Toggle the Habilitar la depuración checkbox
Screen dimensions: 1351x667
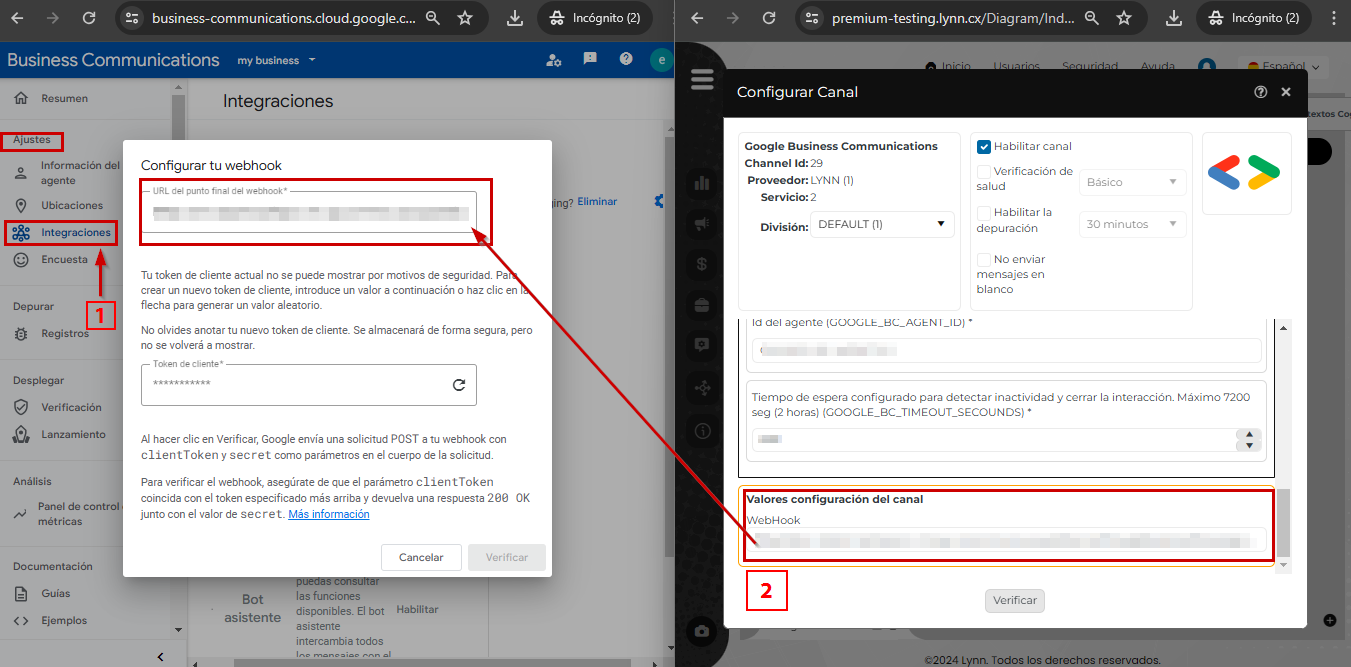(984, 213)
